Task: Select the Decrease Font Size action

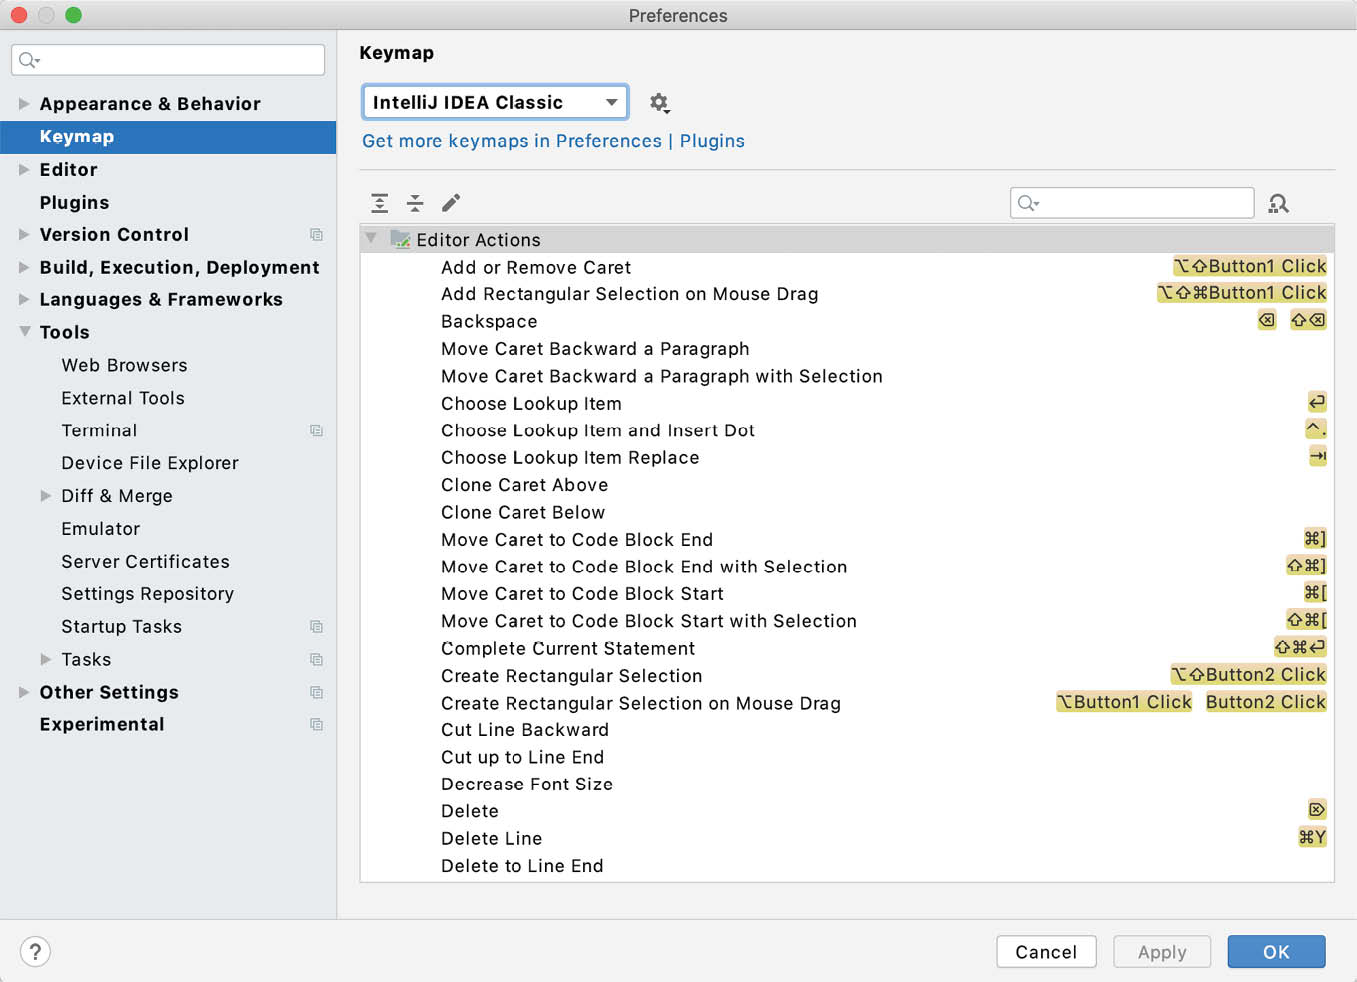Action: click(847, 784)
